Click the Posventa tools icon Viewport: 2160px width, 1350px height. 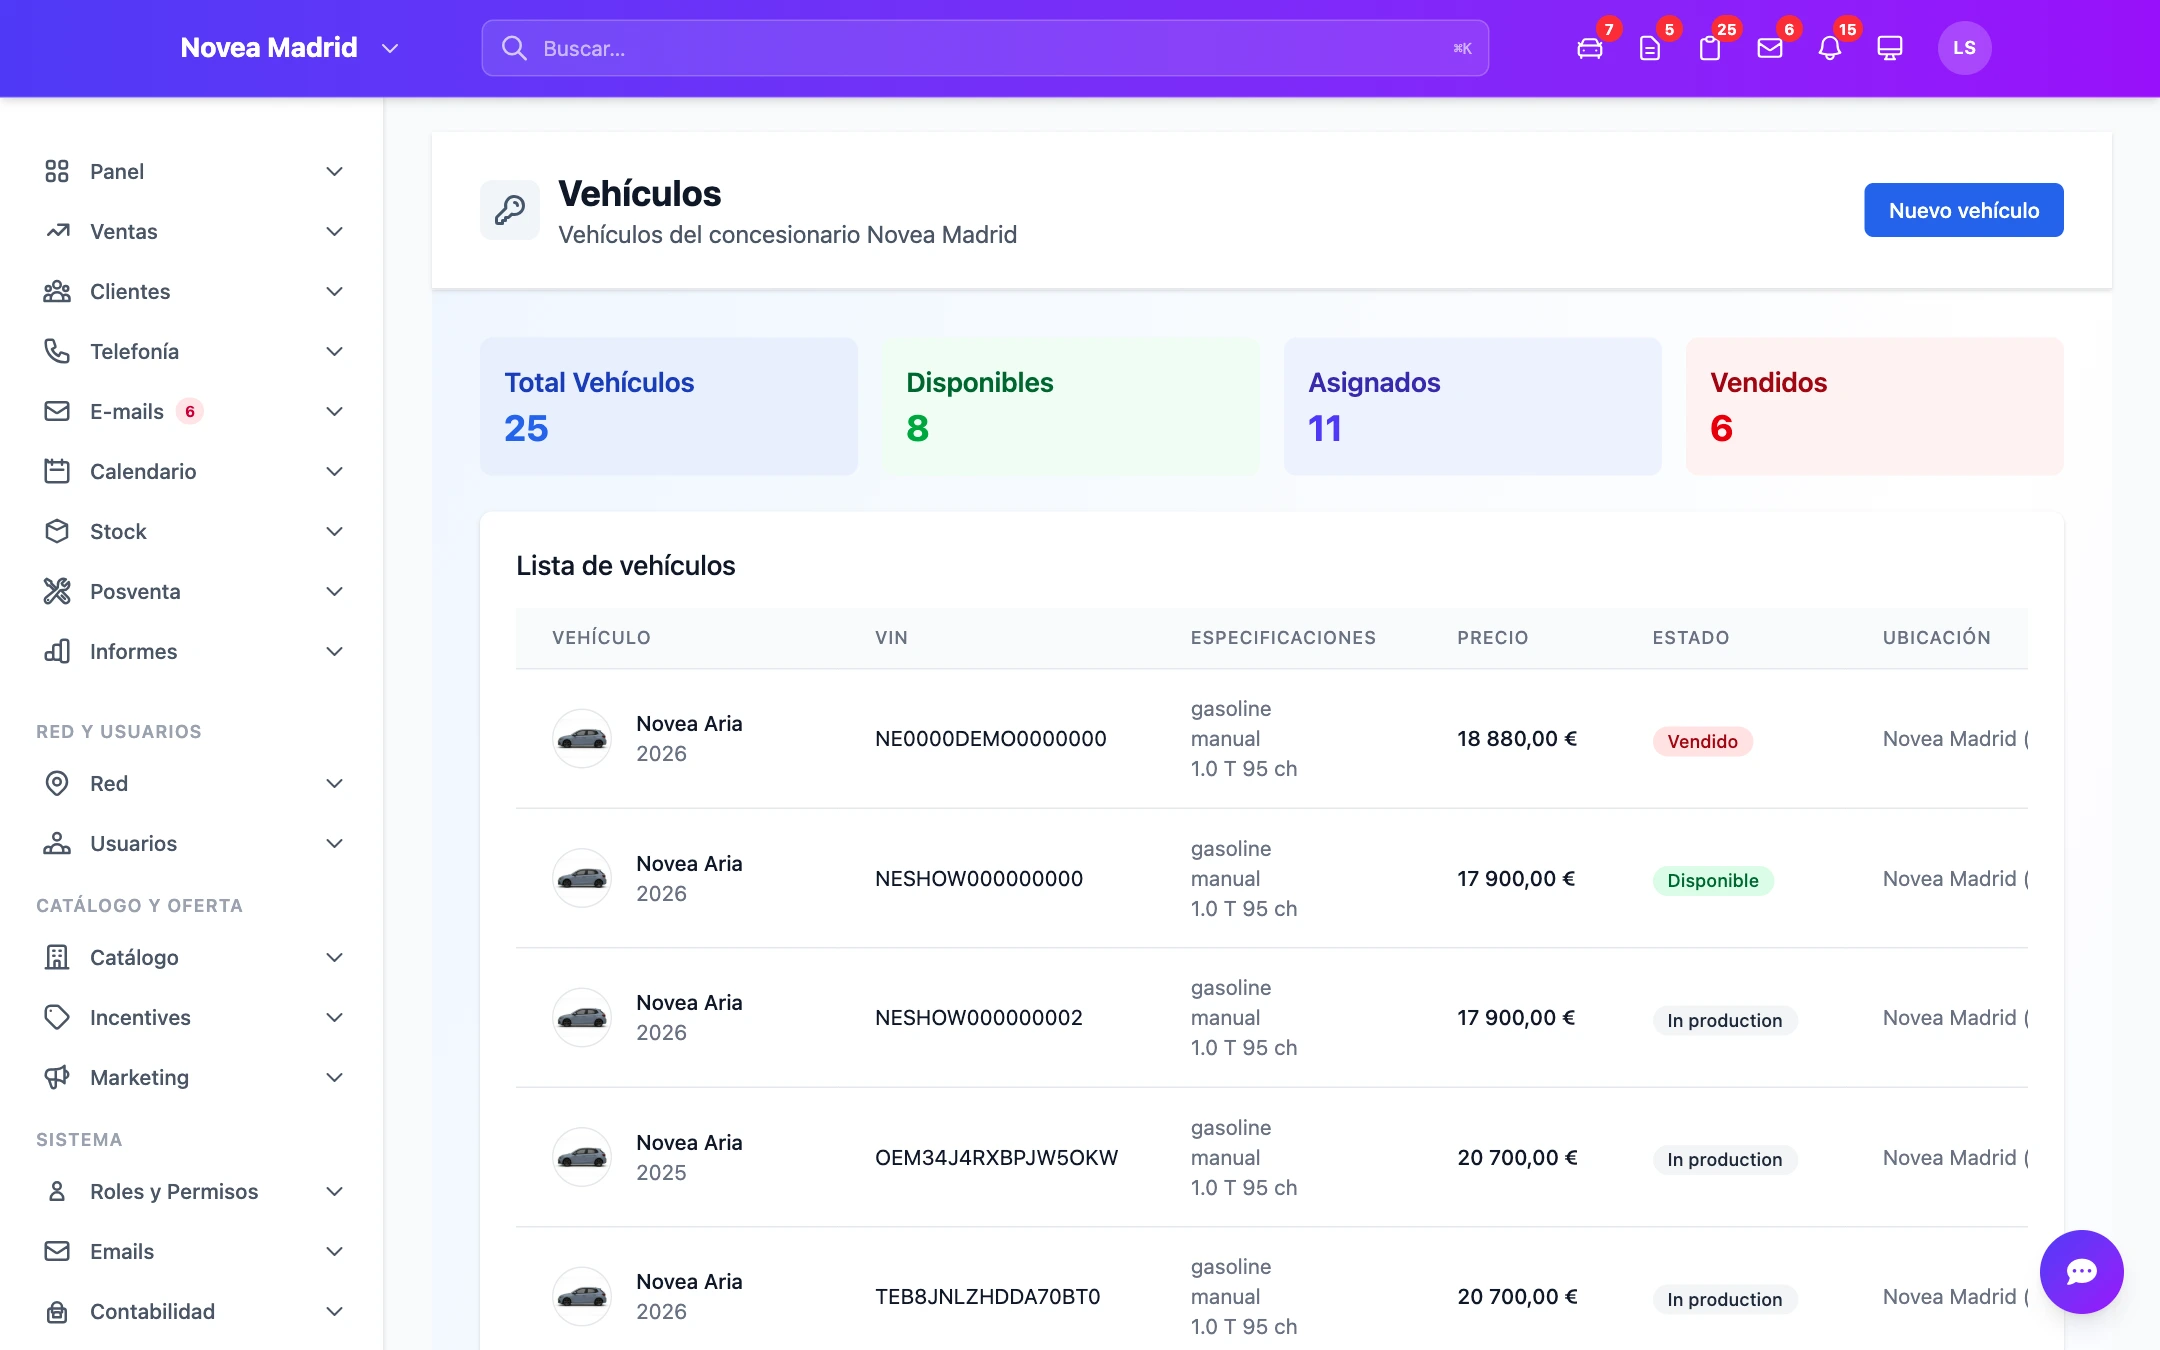coord(57,591)
